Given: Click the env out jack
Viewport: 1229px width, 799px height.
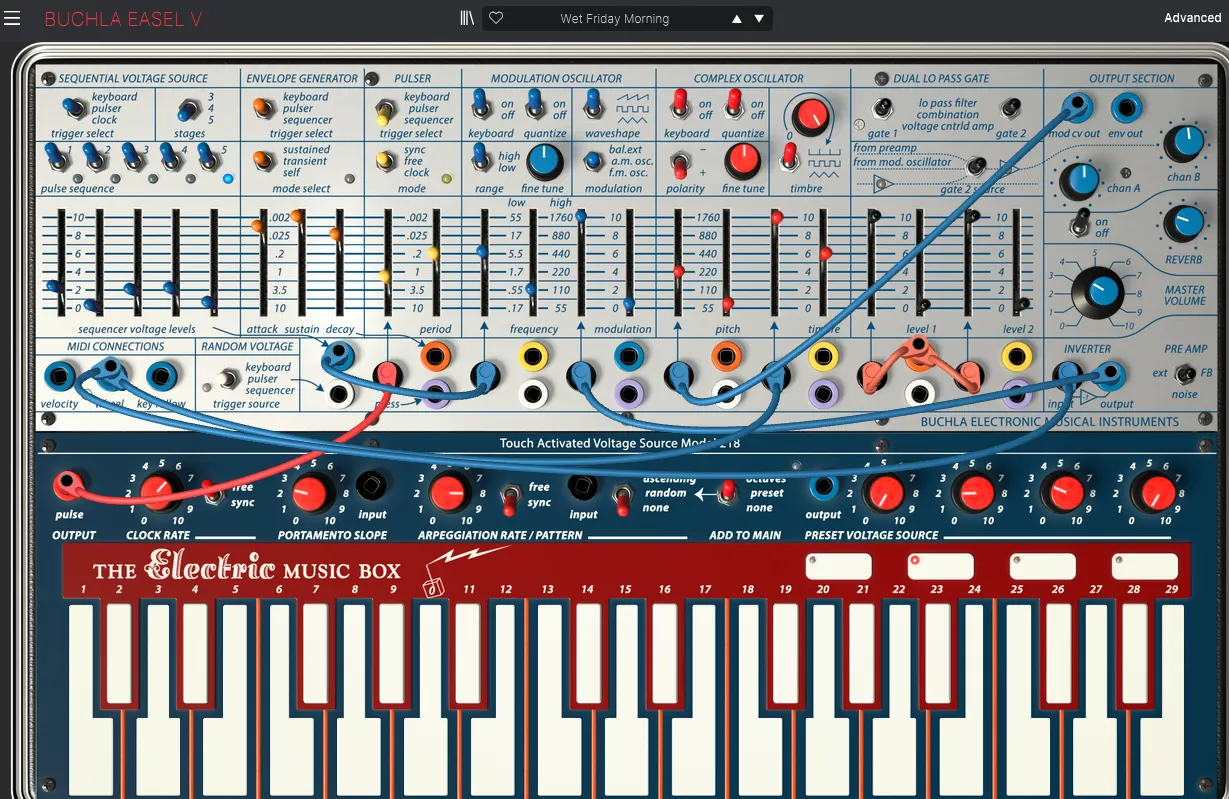Looking at the screenshot, I should [x=1125, y=107].
